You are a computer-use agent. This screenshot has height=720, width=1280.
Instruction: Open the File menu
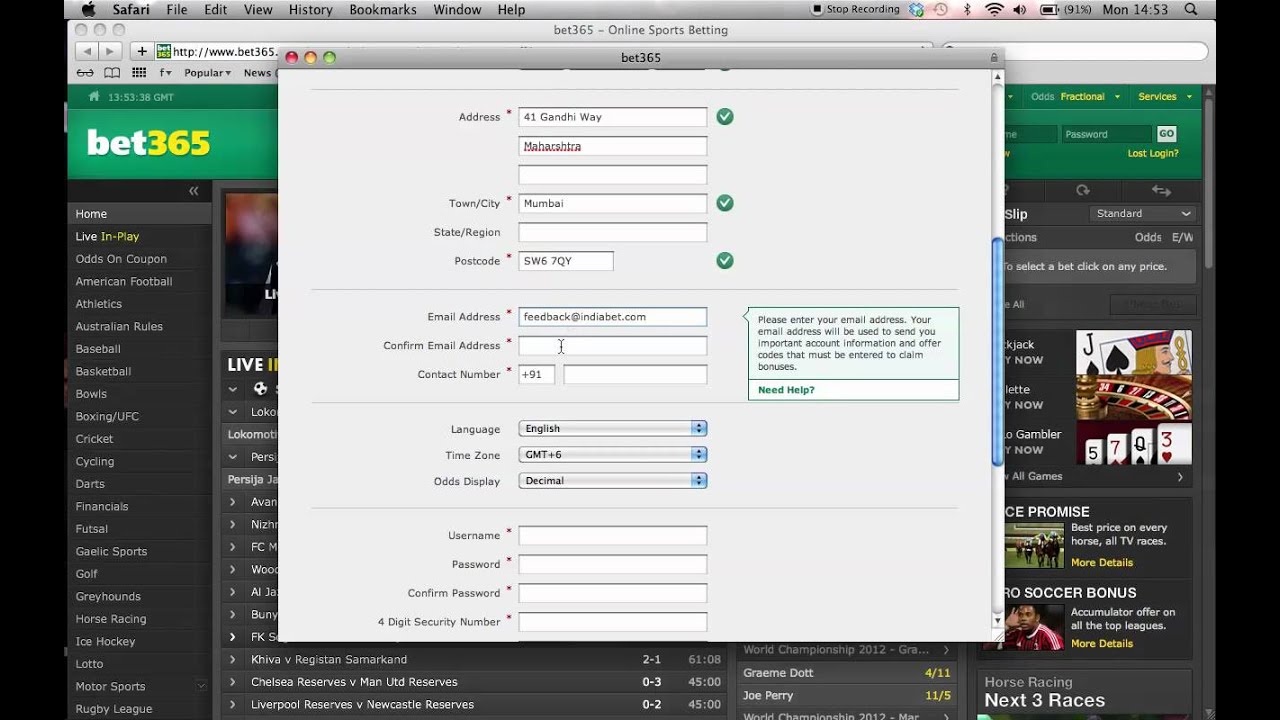pyautogui.click(x=177, y=10)
